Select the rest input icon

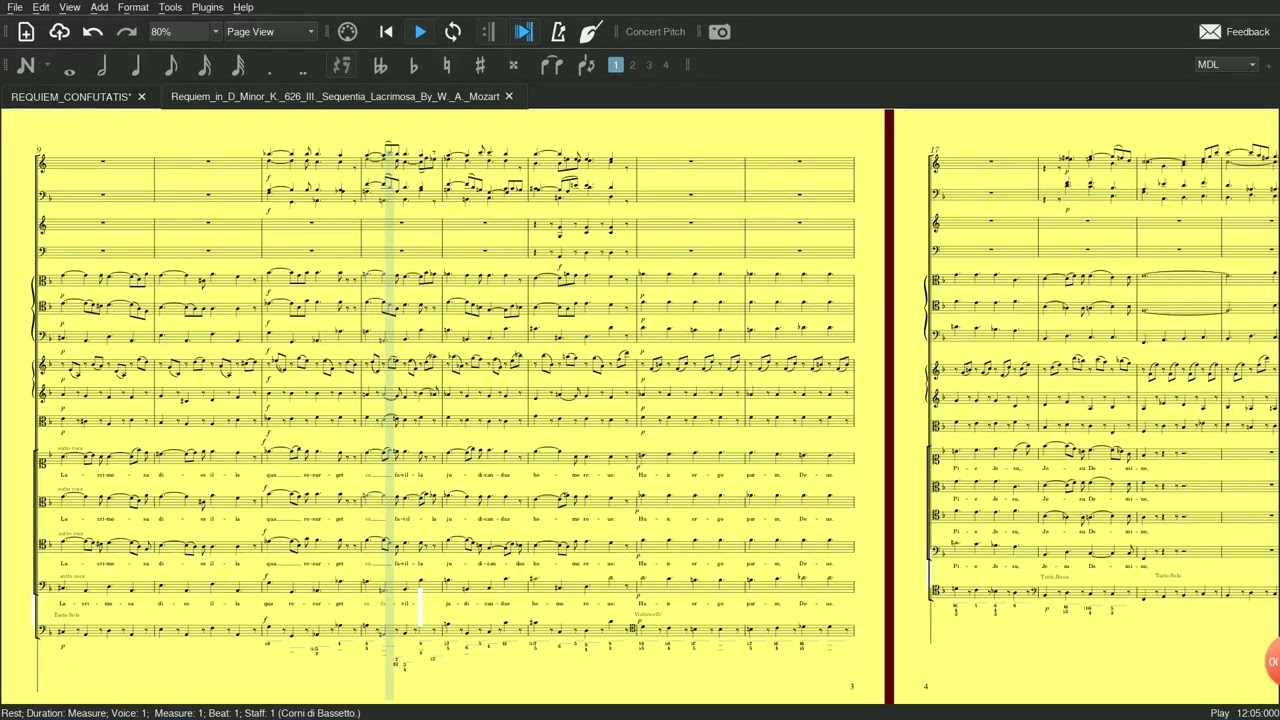click(342, 66)
